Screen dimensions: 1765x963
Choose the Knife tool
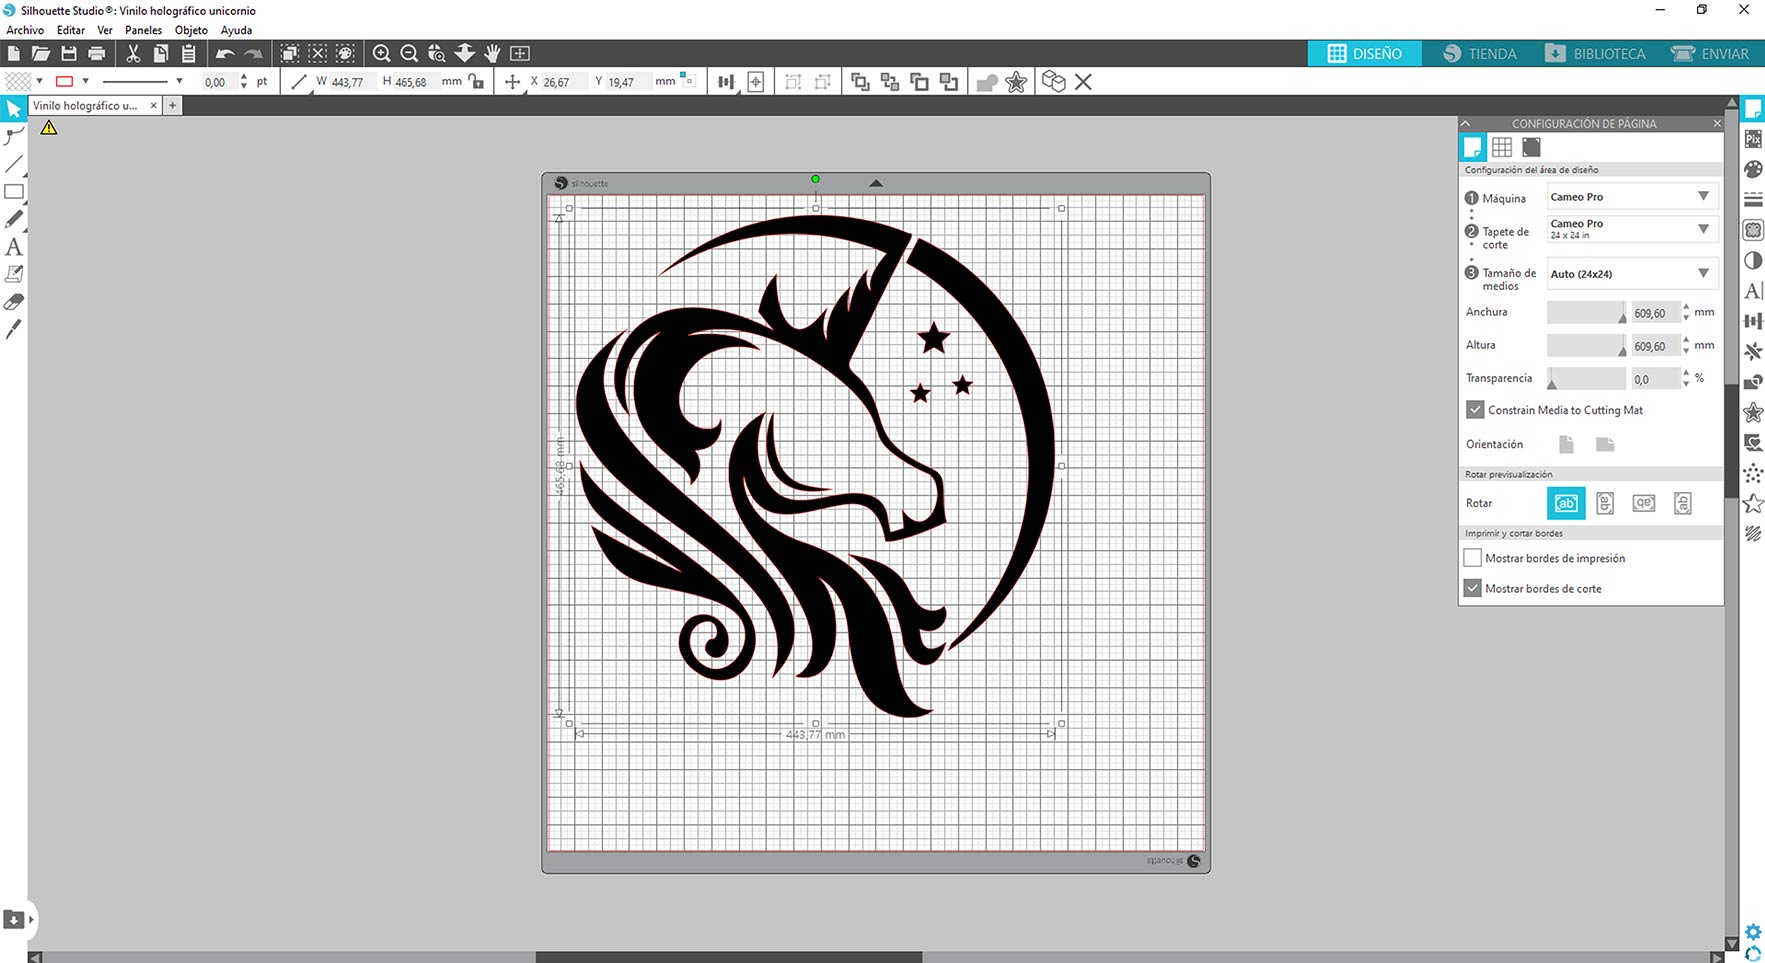pos(14,329)
